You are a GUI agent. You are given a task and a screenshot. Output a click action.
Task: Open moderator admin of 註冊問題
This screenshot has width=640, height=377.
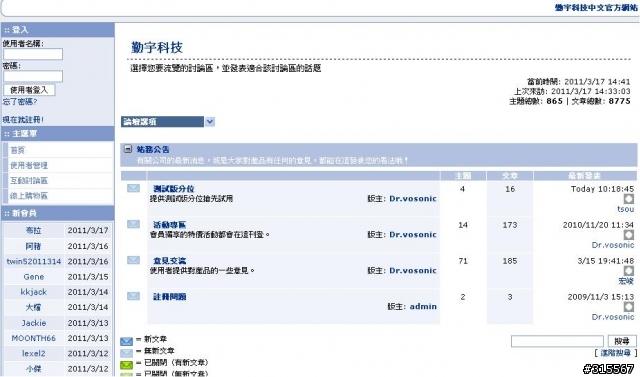click(423, 306)
